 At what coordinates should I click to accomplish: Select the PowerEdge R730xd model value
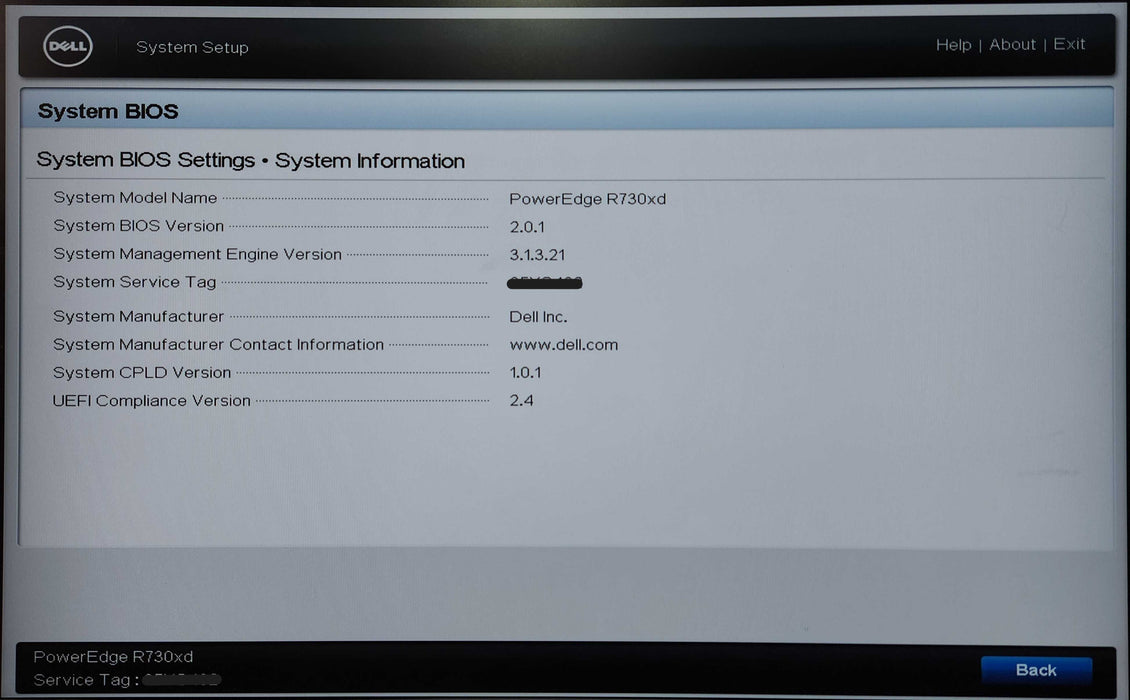point(587,199)
